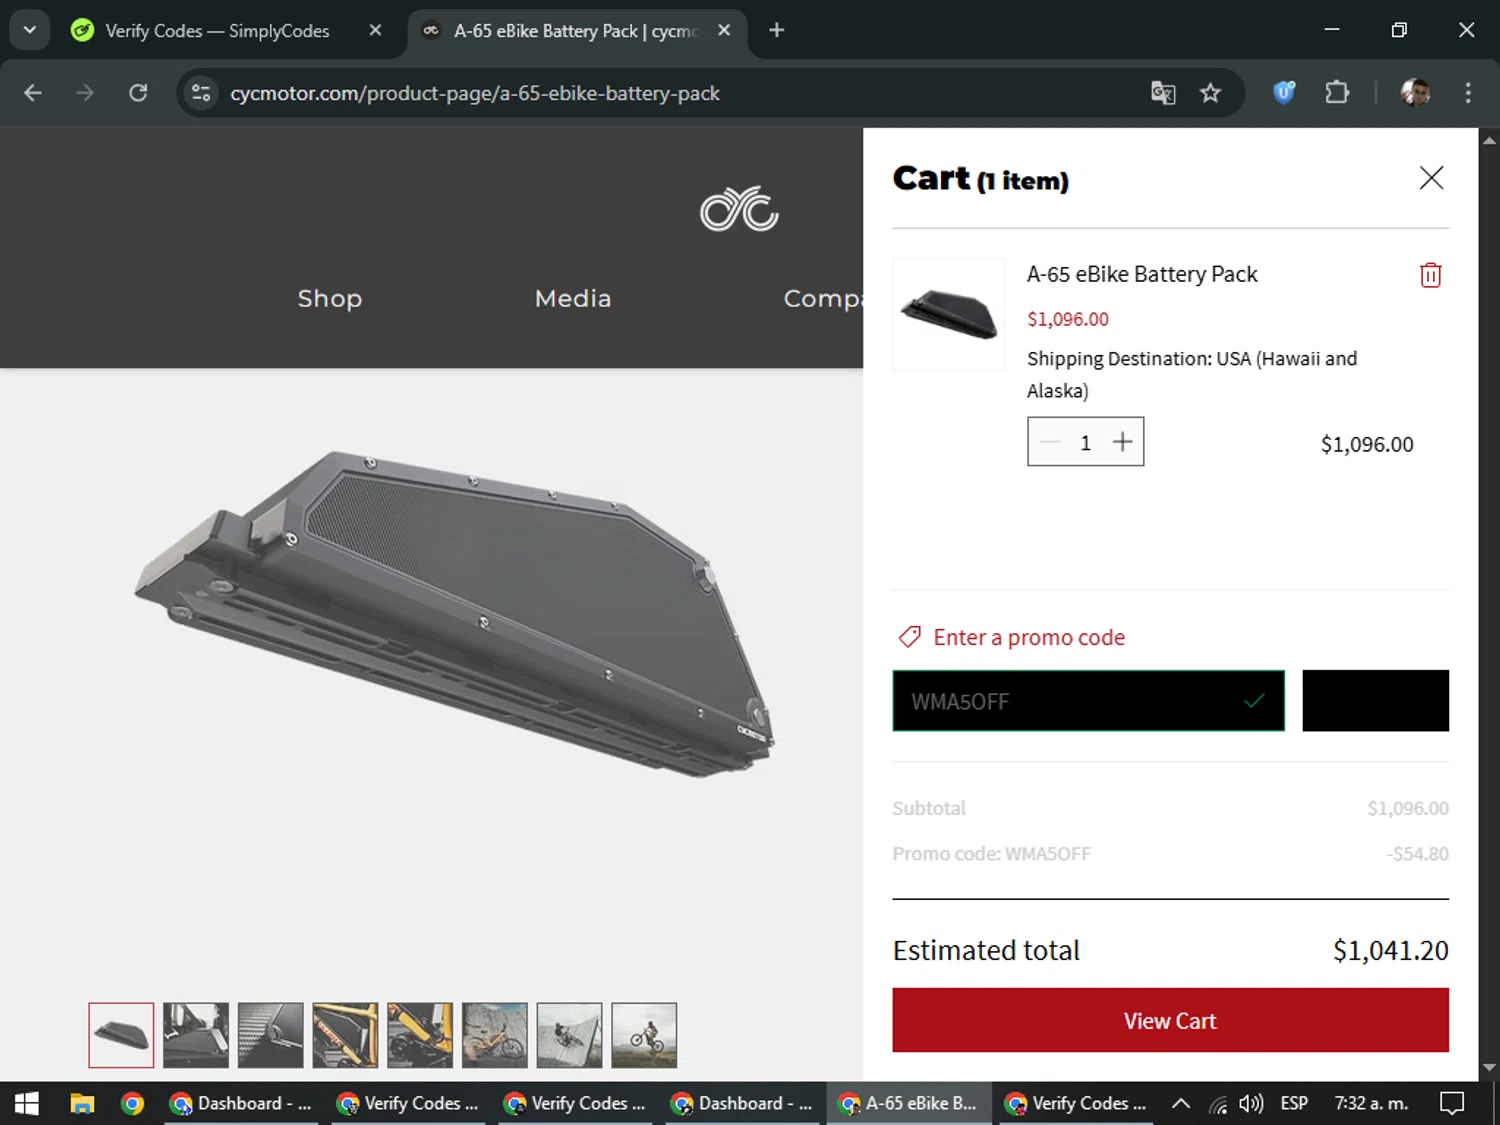Close the A-65 eBike Battery Pack tab
Image resolution: width=1500 pixels, height=1125 pixels.
[724, 30]
